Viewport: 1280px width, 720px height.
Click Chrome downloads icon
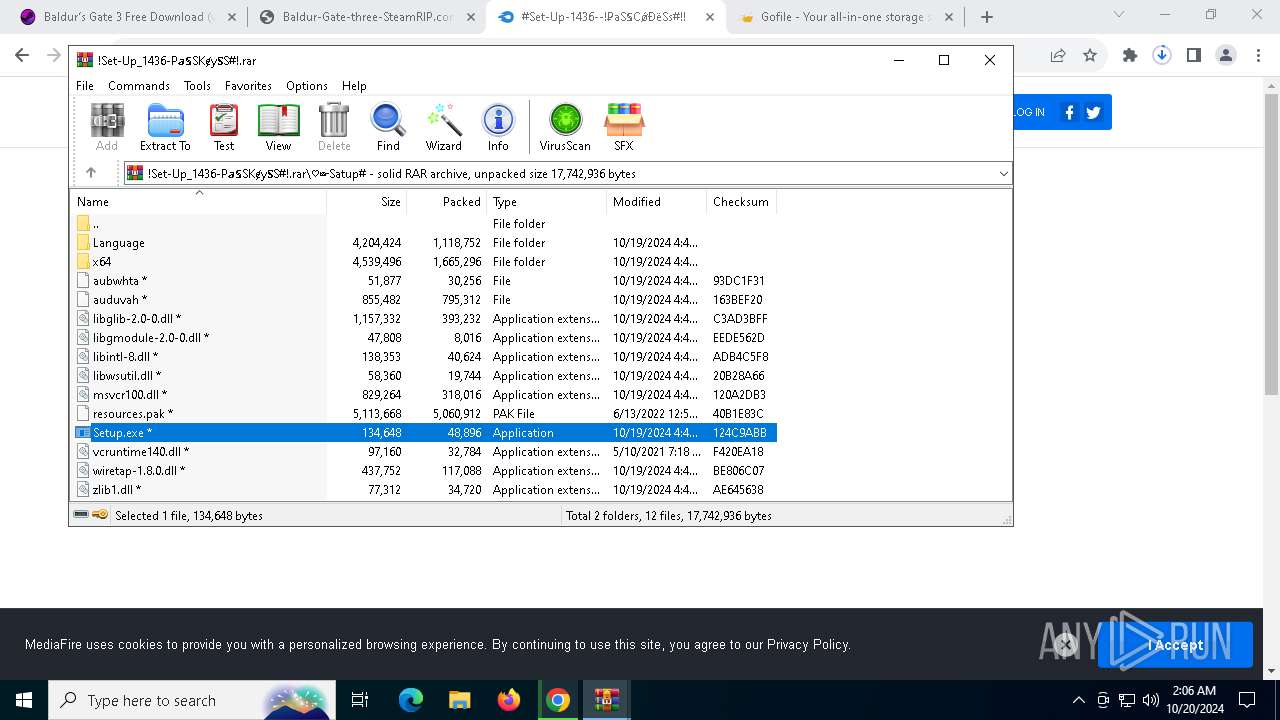click(1162, 56)
